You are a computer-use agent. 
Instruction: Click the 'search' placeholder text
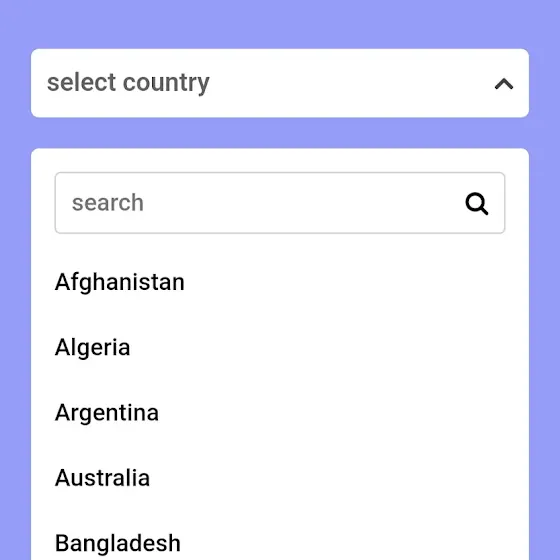[108, 203]
